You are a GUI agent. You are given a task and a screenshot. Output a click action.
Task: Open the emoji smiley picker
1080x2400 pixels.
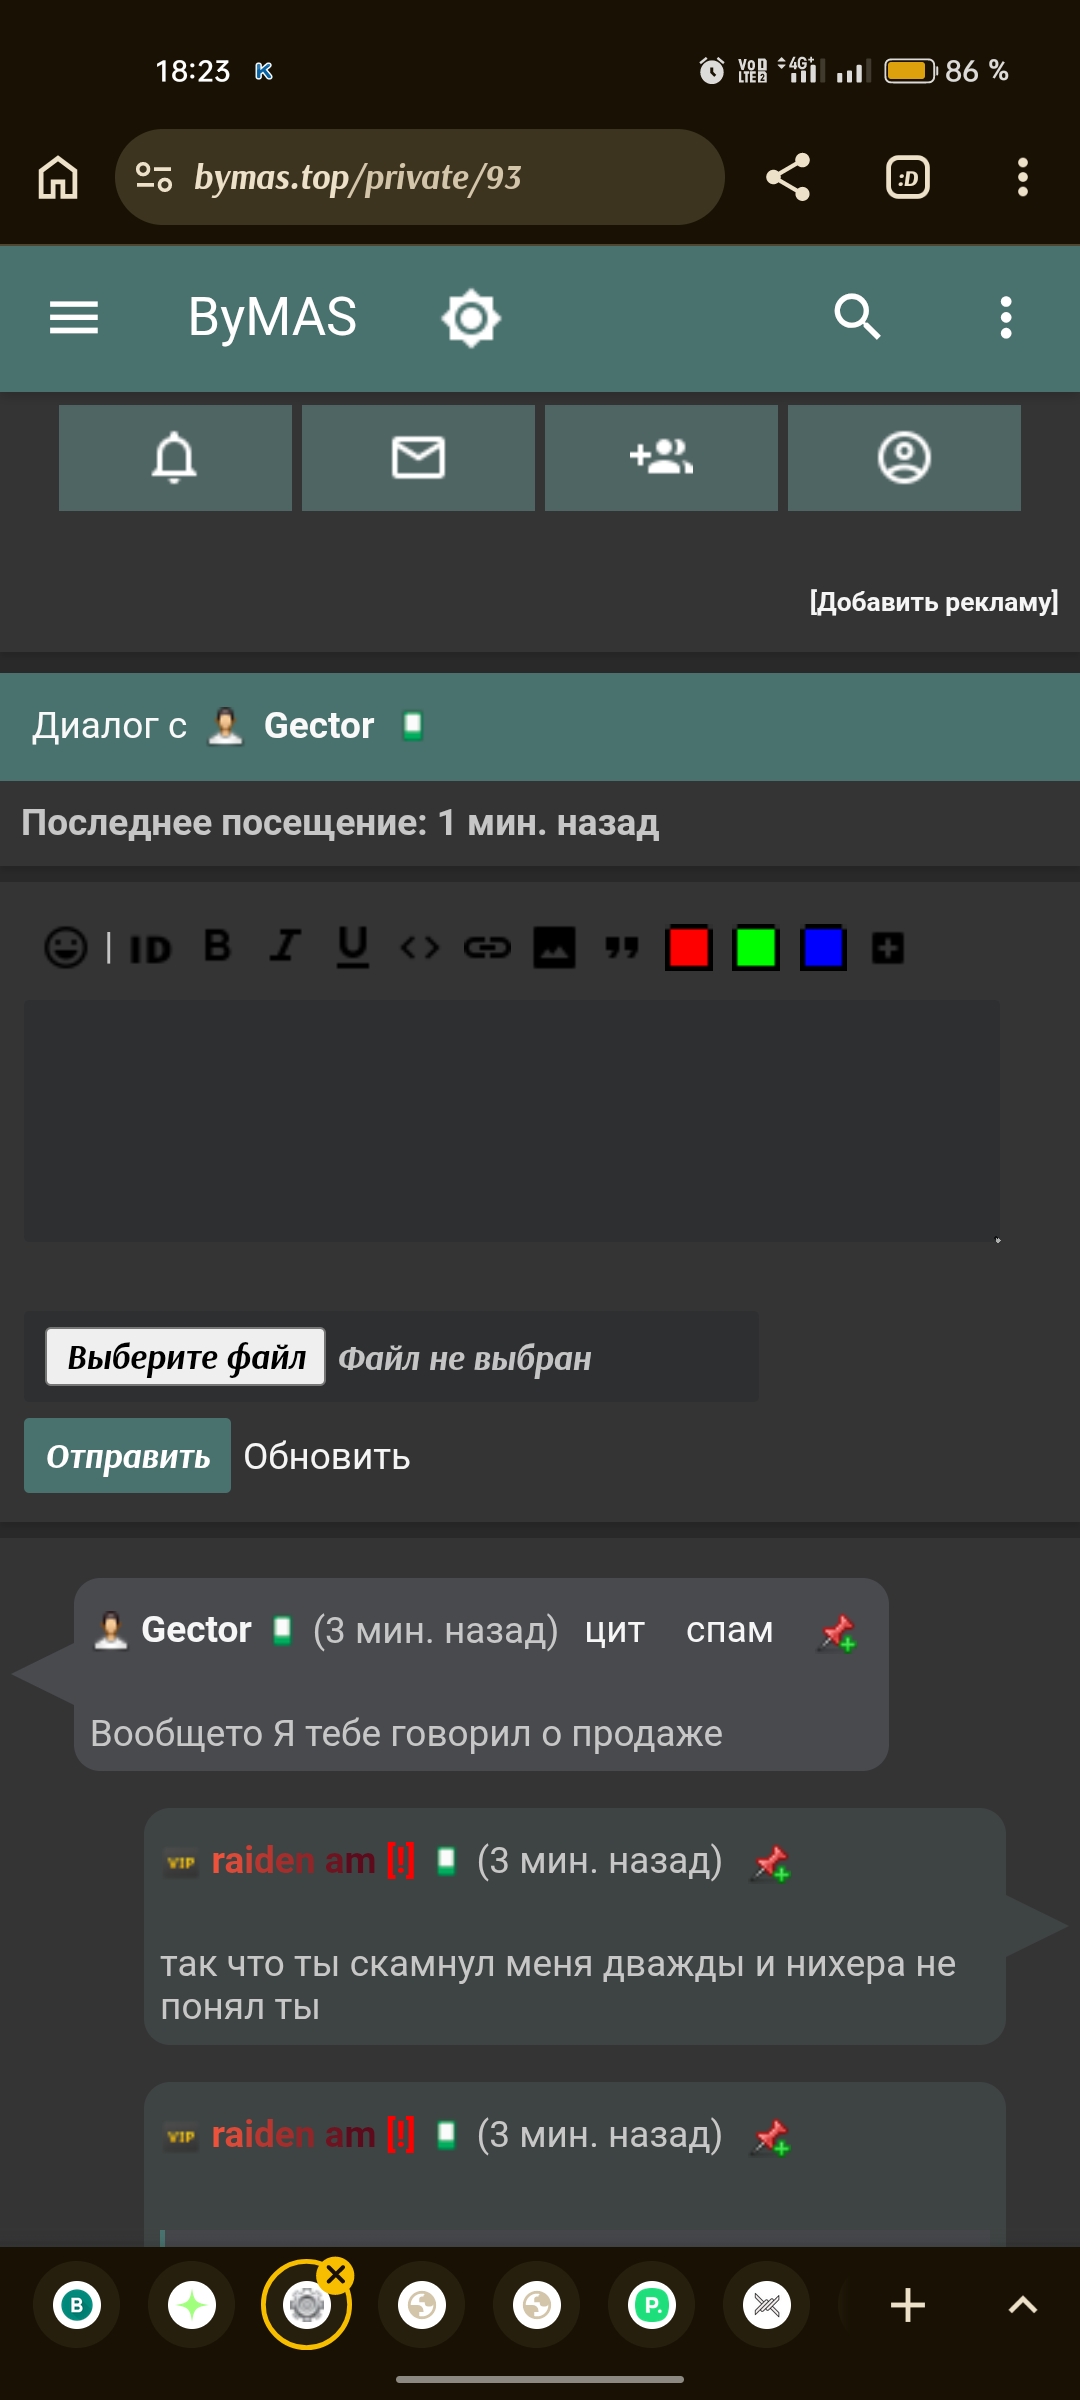pyautogui.click(x=66, y=947)
